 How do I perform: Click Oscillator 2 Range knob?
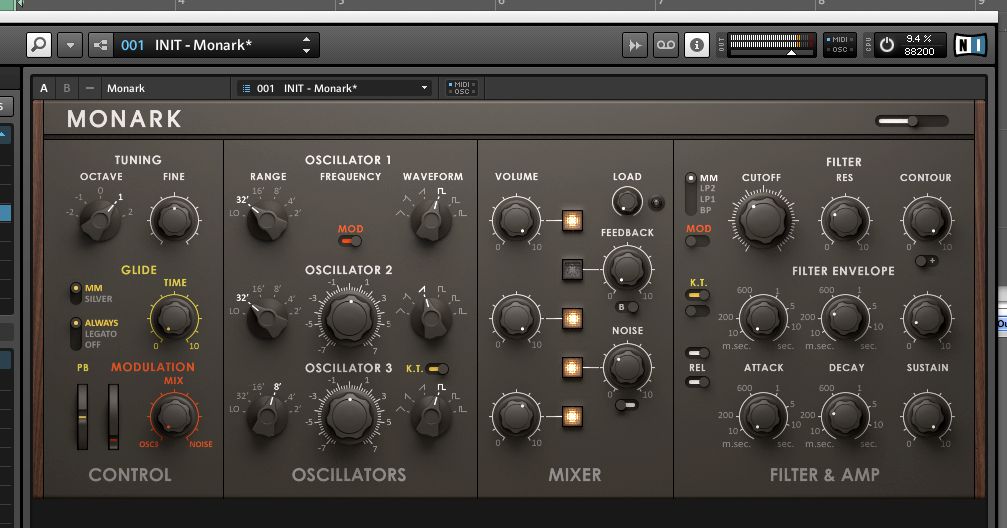[x=268, y=317]
